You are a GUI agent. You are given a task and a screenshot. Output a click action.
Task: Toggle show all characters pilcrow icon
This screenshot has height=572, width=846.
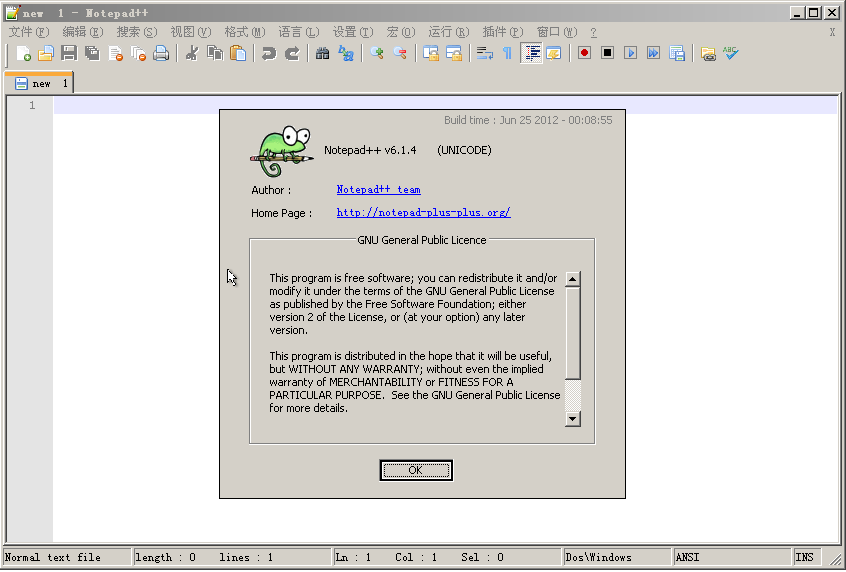click(x=507, y=53)
